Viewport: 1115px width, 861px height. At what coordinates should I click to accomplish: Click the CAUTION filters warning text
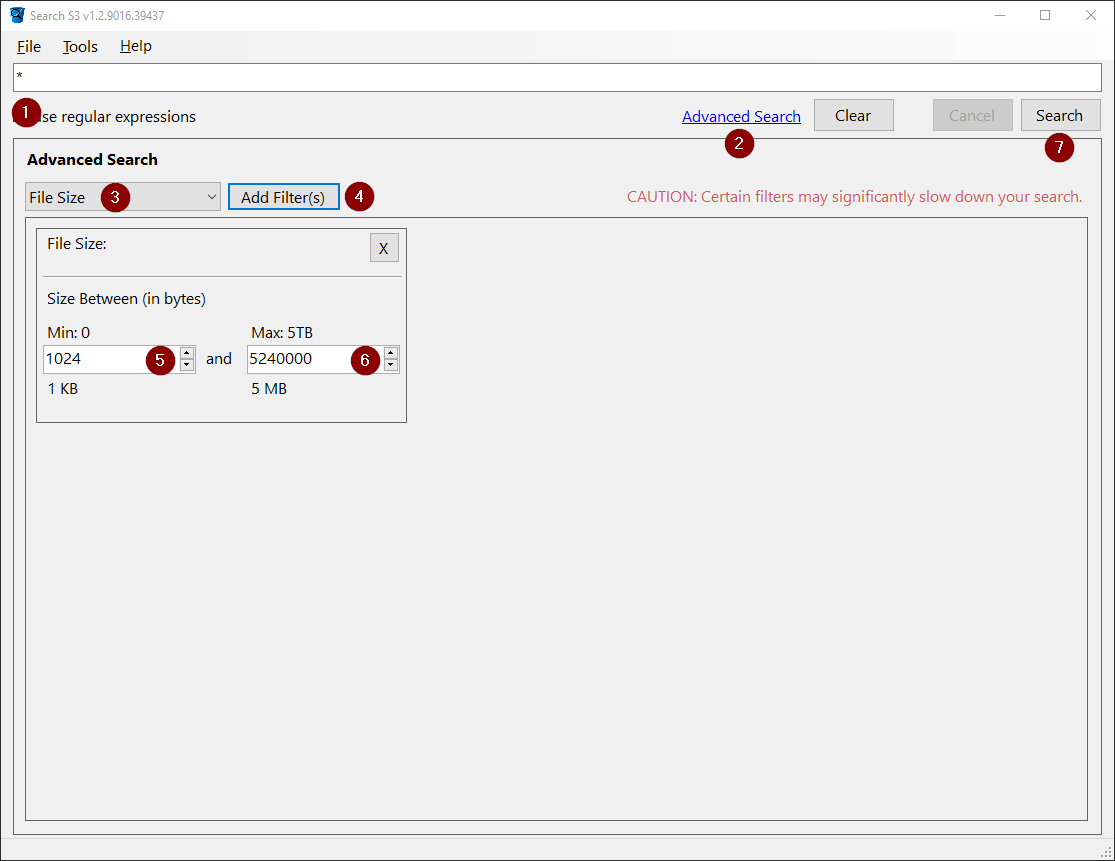pyautogui.click(x=855, y=197)
